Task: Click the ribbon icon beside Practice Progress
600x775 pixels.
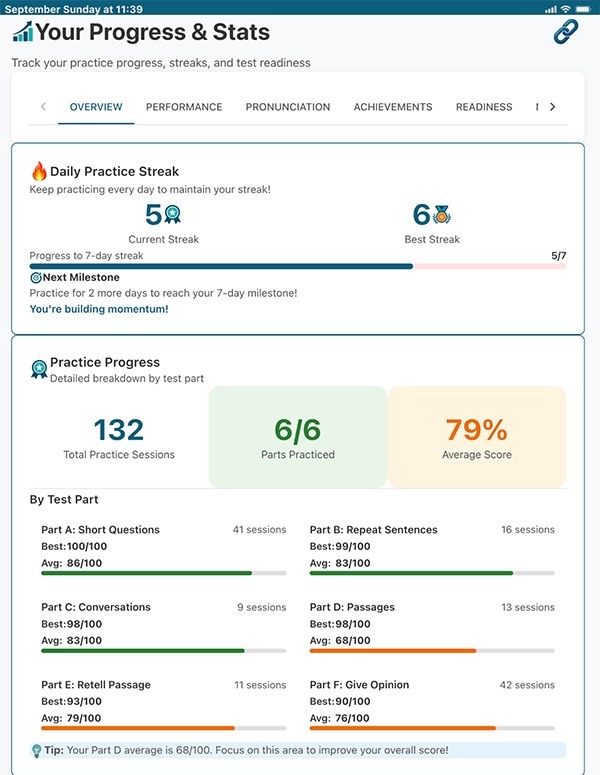Action: tap(39, 369)
